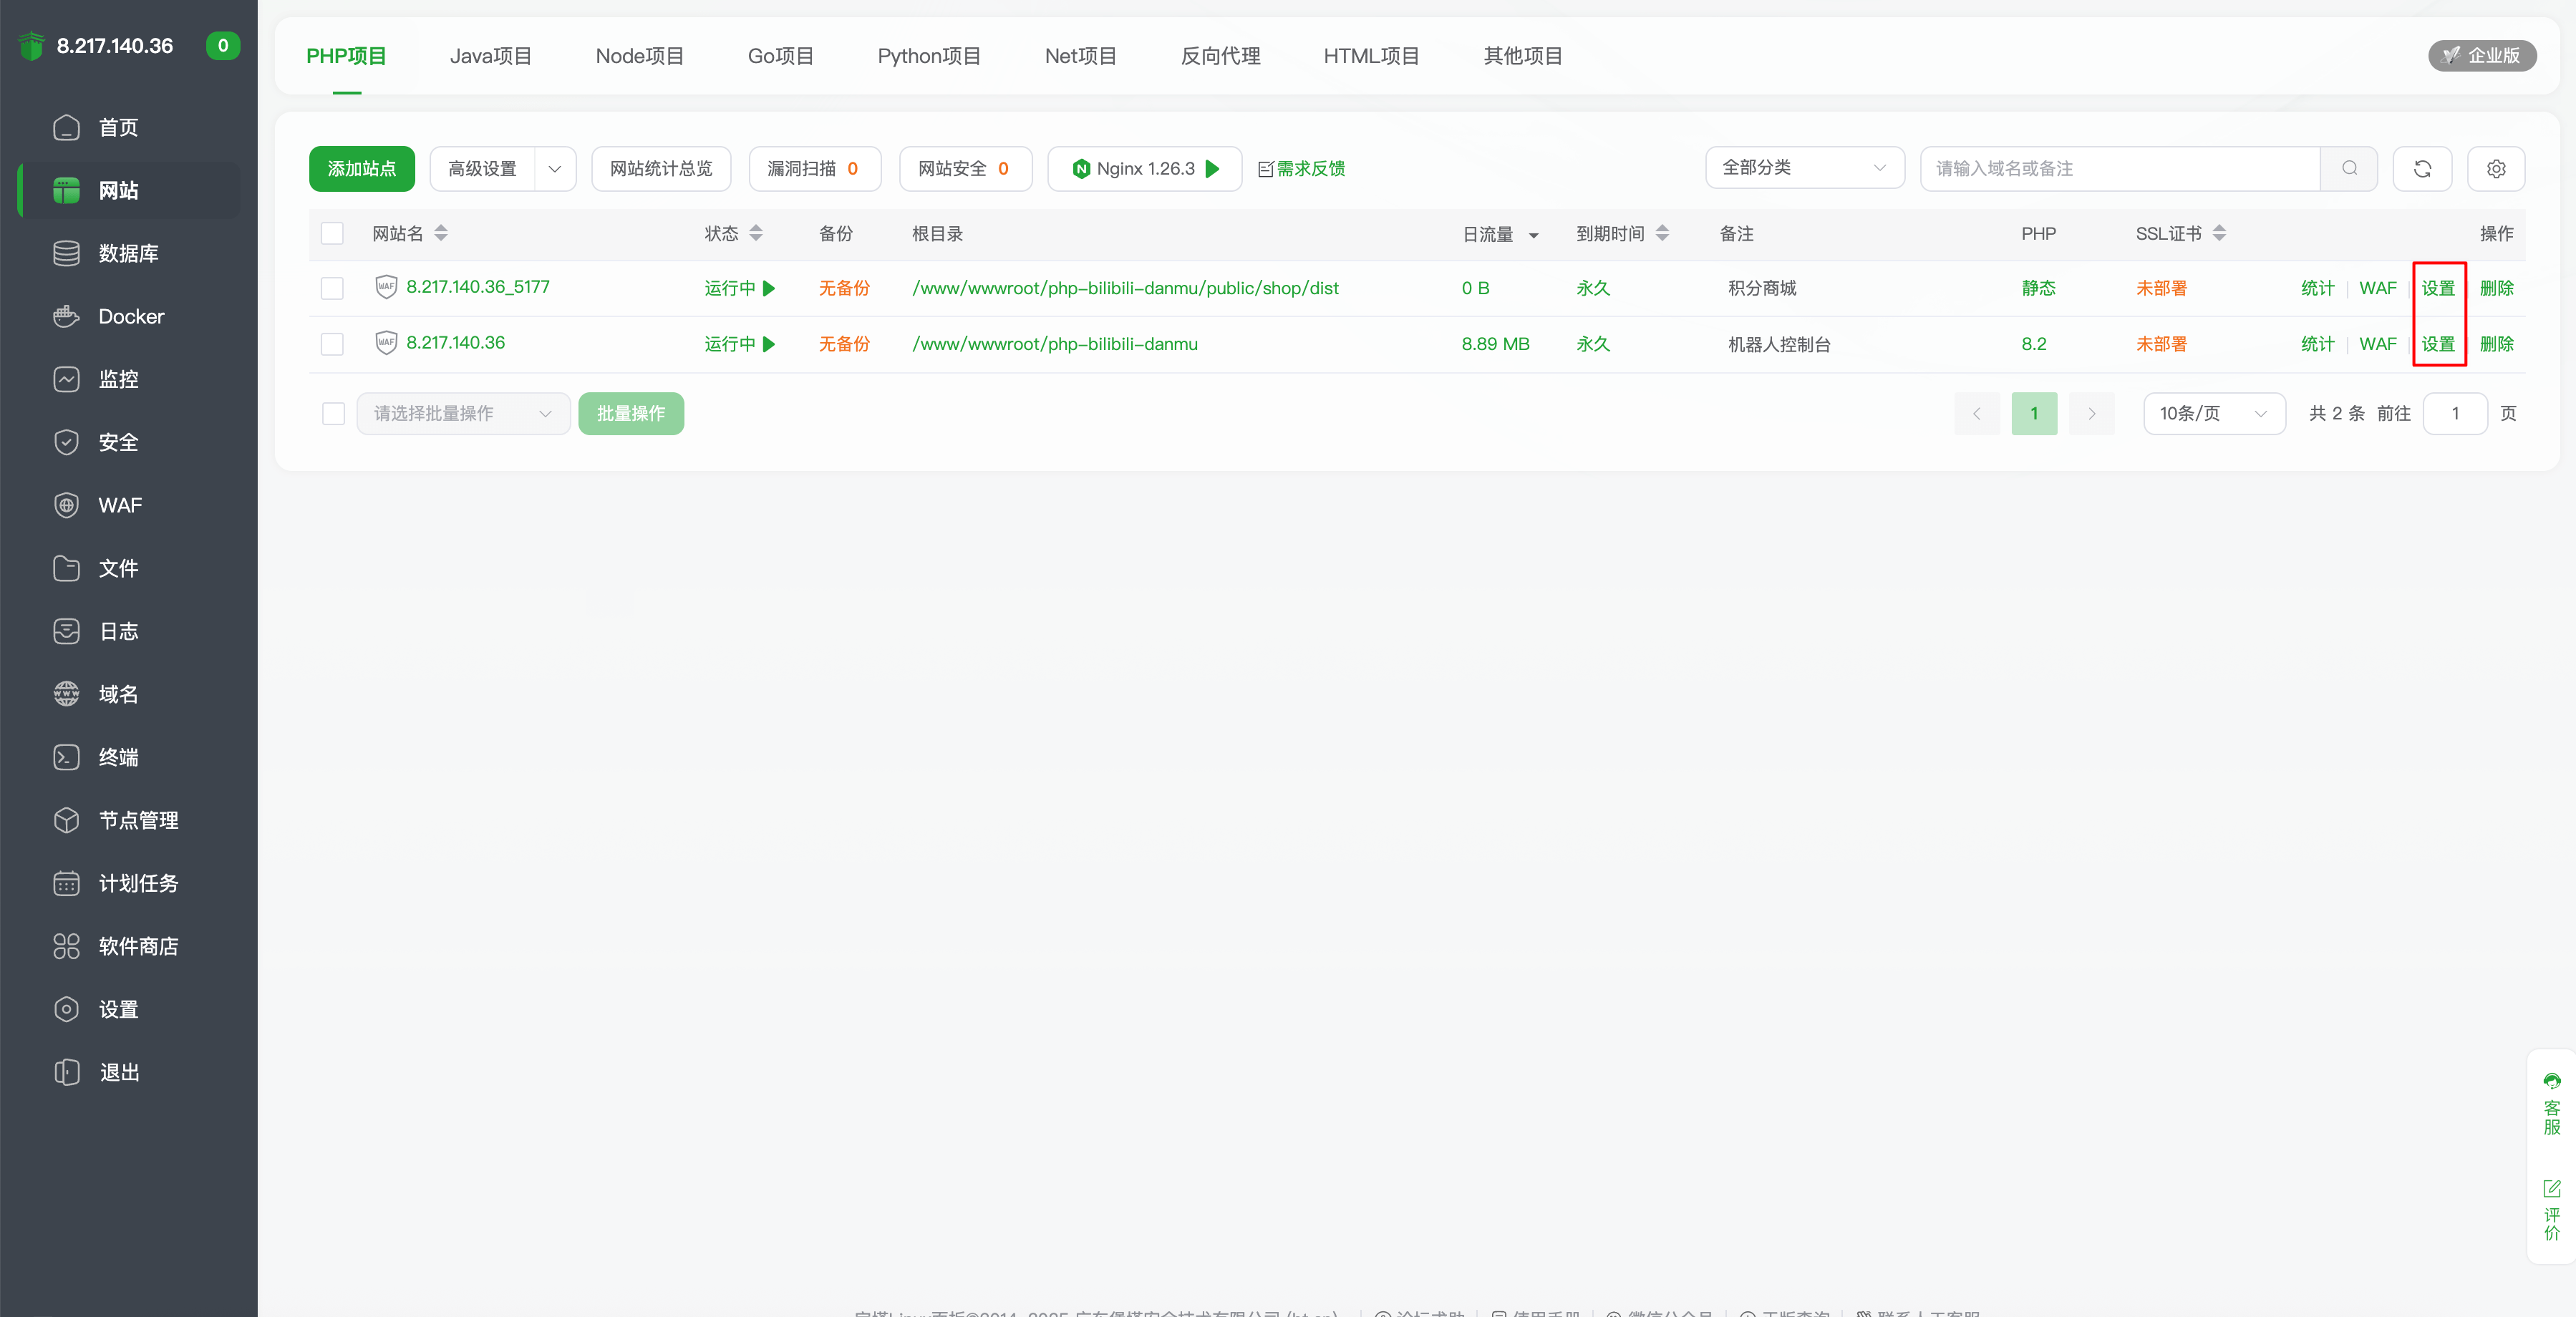Click the Nginx 1.26.3 status button
This screenshot has width=2576, height=1317.
point(1144,168)
